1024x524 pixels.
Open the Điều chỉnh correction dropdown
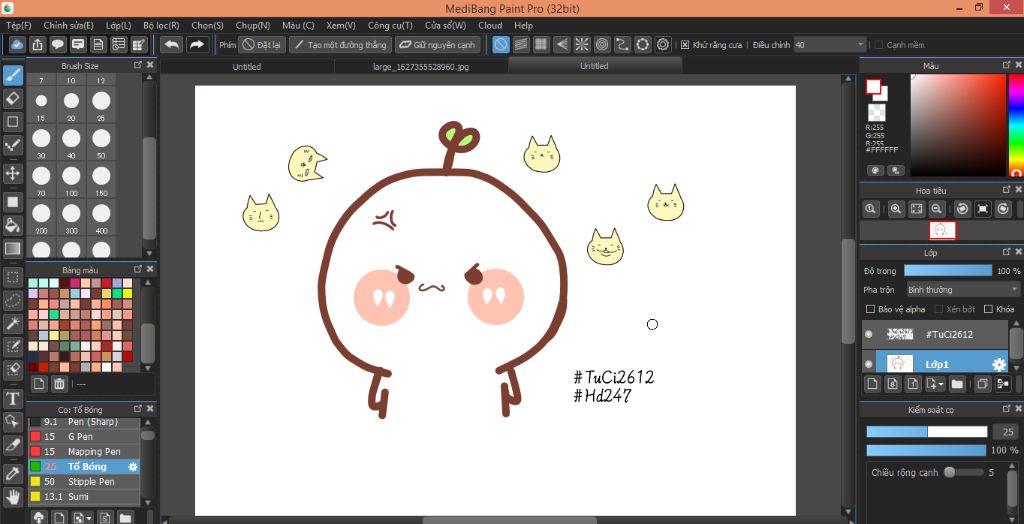tap(829, 45)
